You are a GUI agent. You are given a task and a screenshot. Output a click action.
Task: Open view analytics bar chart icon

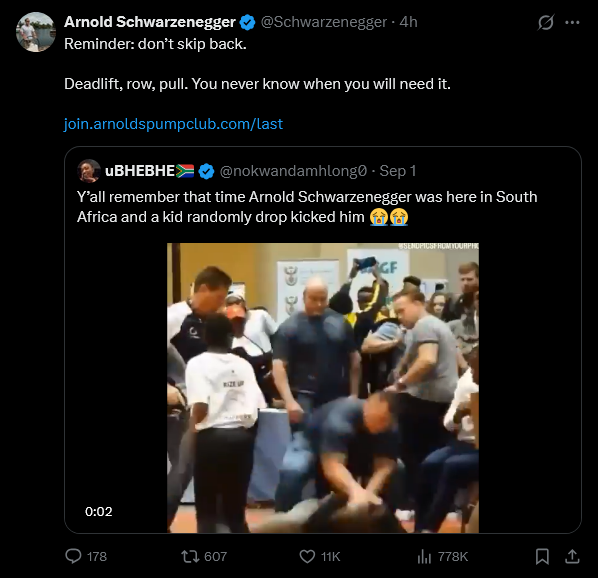[424, 557]
